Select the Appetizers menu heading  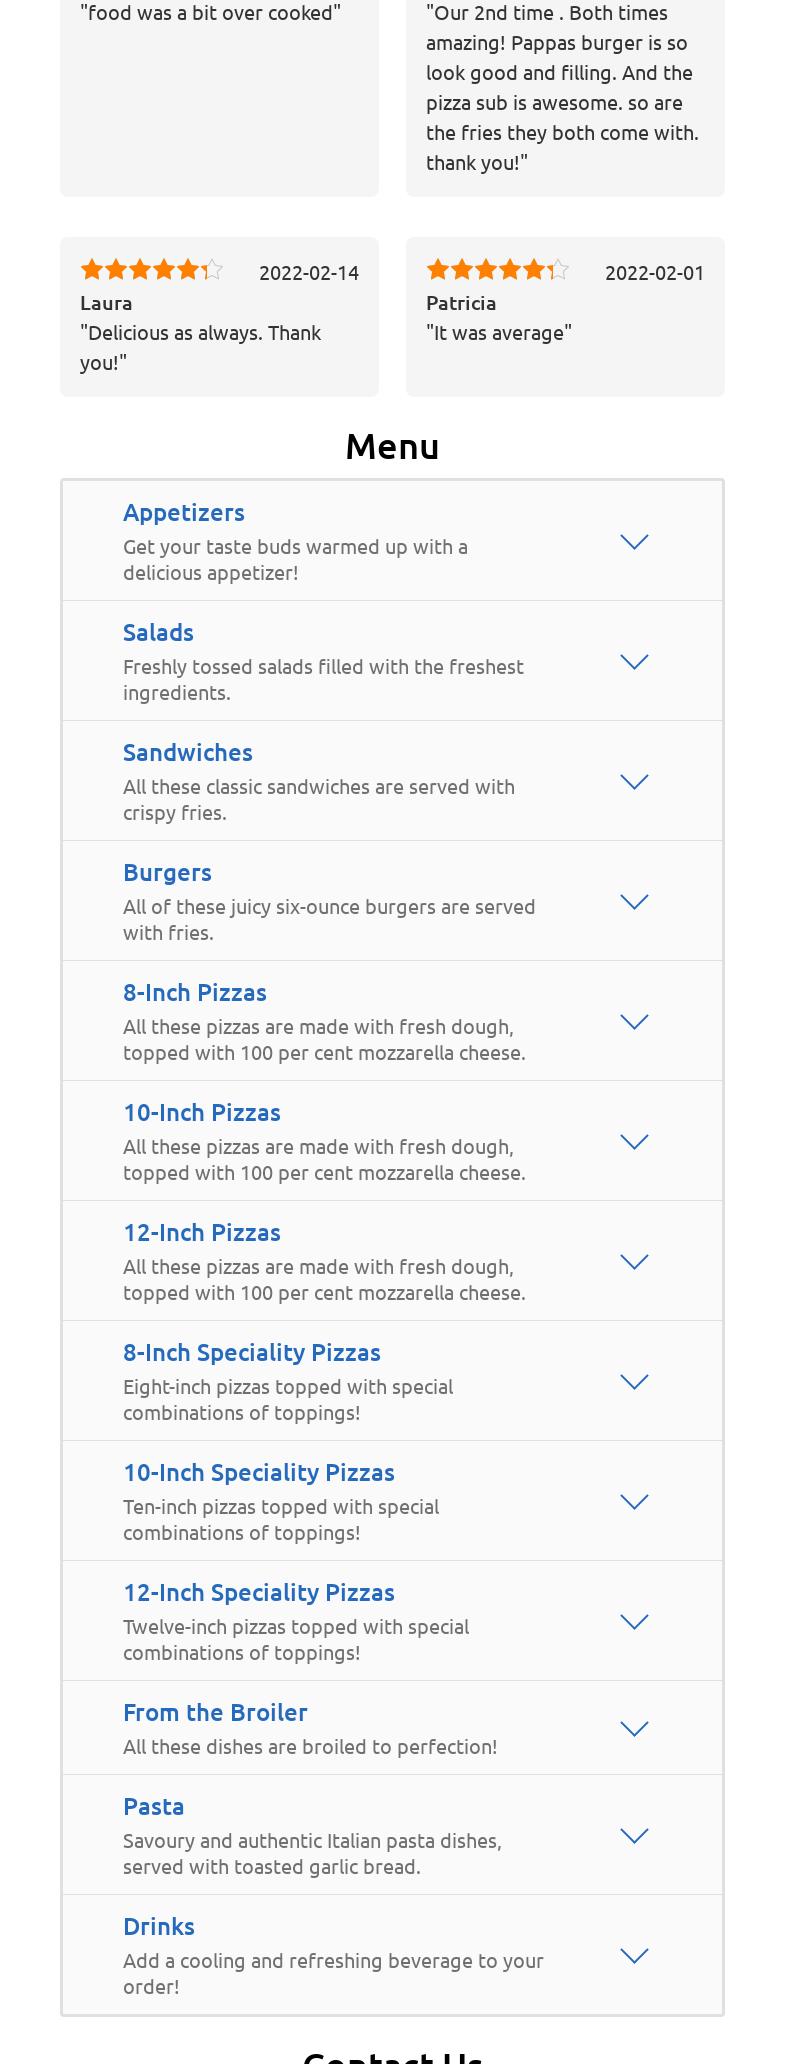[183, 512]
